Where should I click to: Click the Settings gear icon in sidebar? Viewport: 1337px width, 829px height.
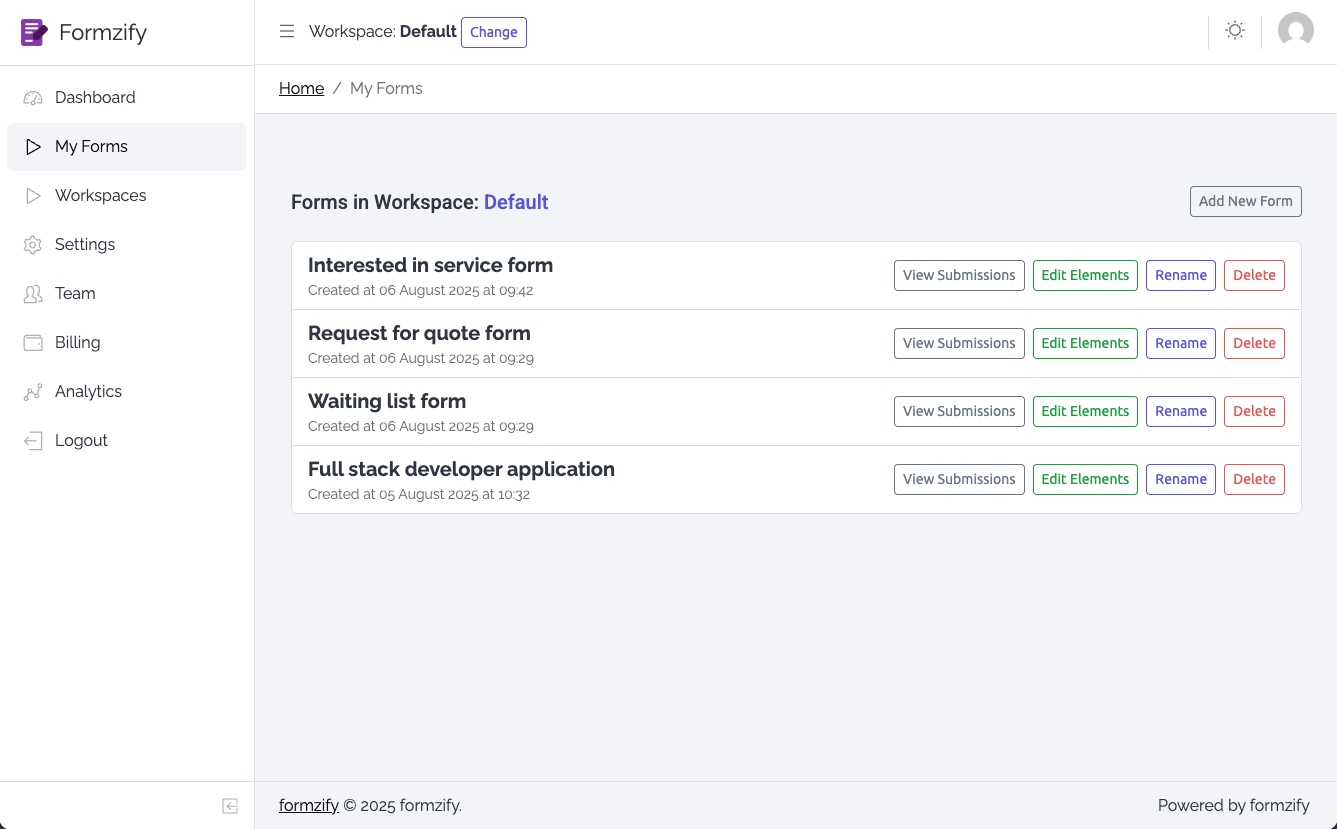pyautogui.click(x=33, y=245)
